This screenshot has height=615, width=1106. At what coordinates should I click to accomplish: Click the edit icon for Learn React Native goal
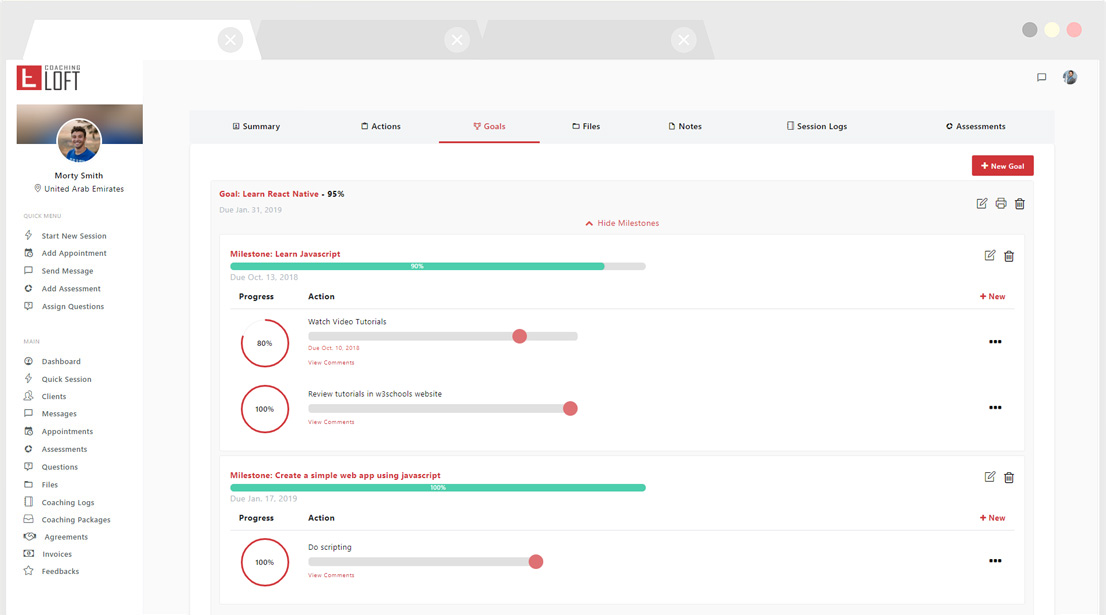point(982,204)
